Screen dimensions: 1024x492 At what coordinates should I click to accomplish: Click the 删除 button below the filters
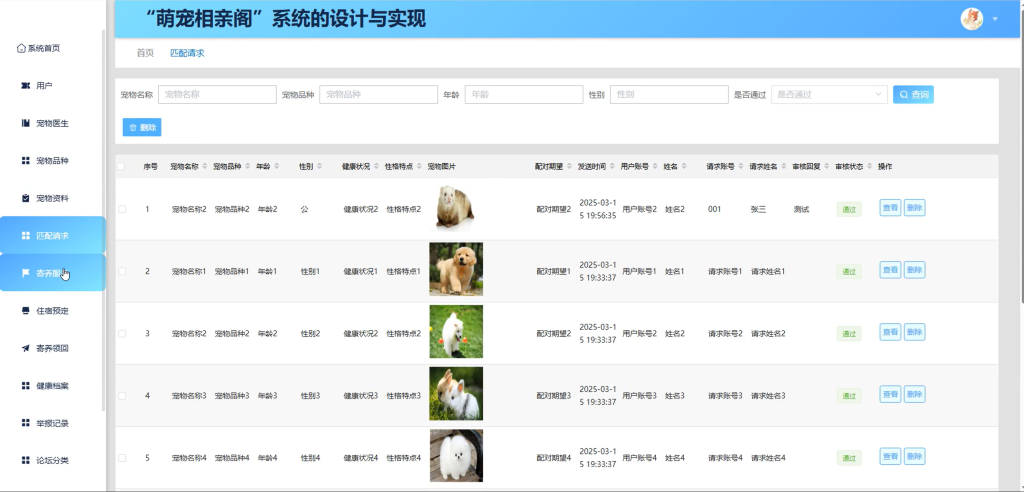point(142,127)
